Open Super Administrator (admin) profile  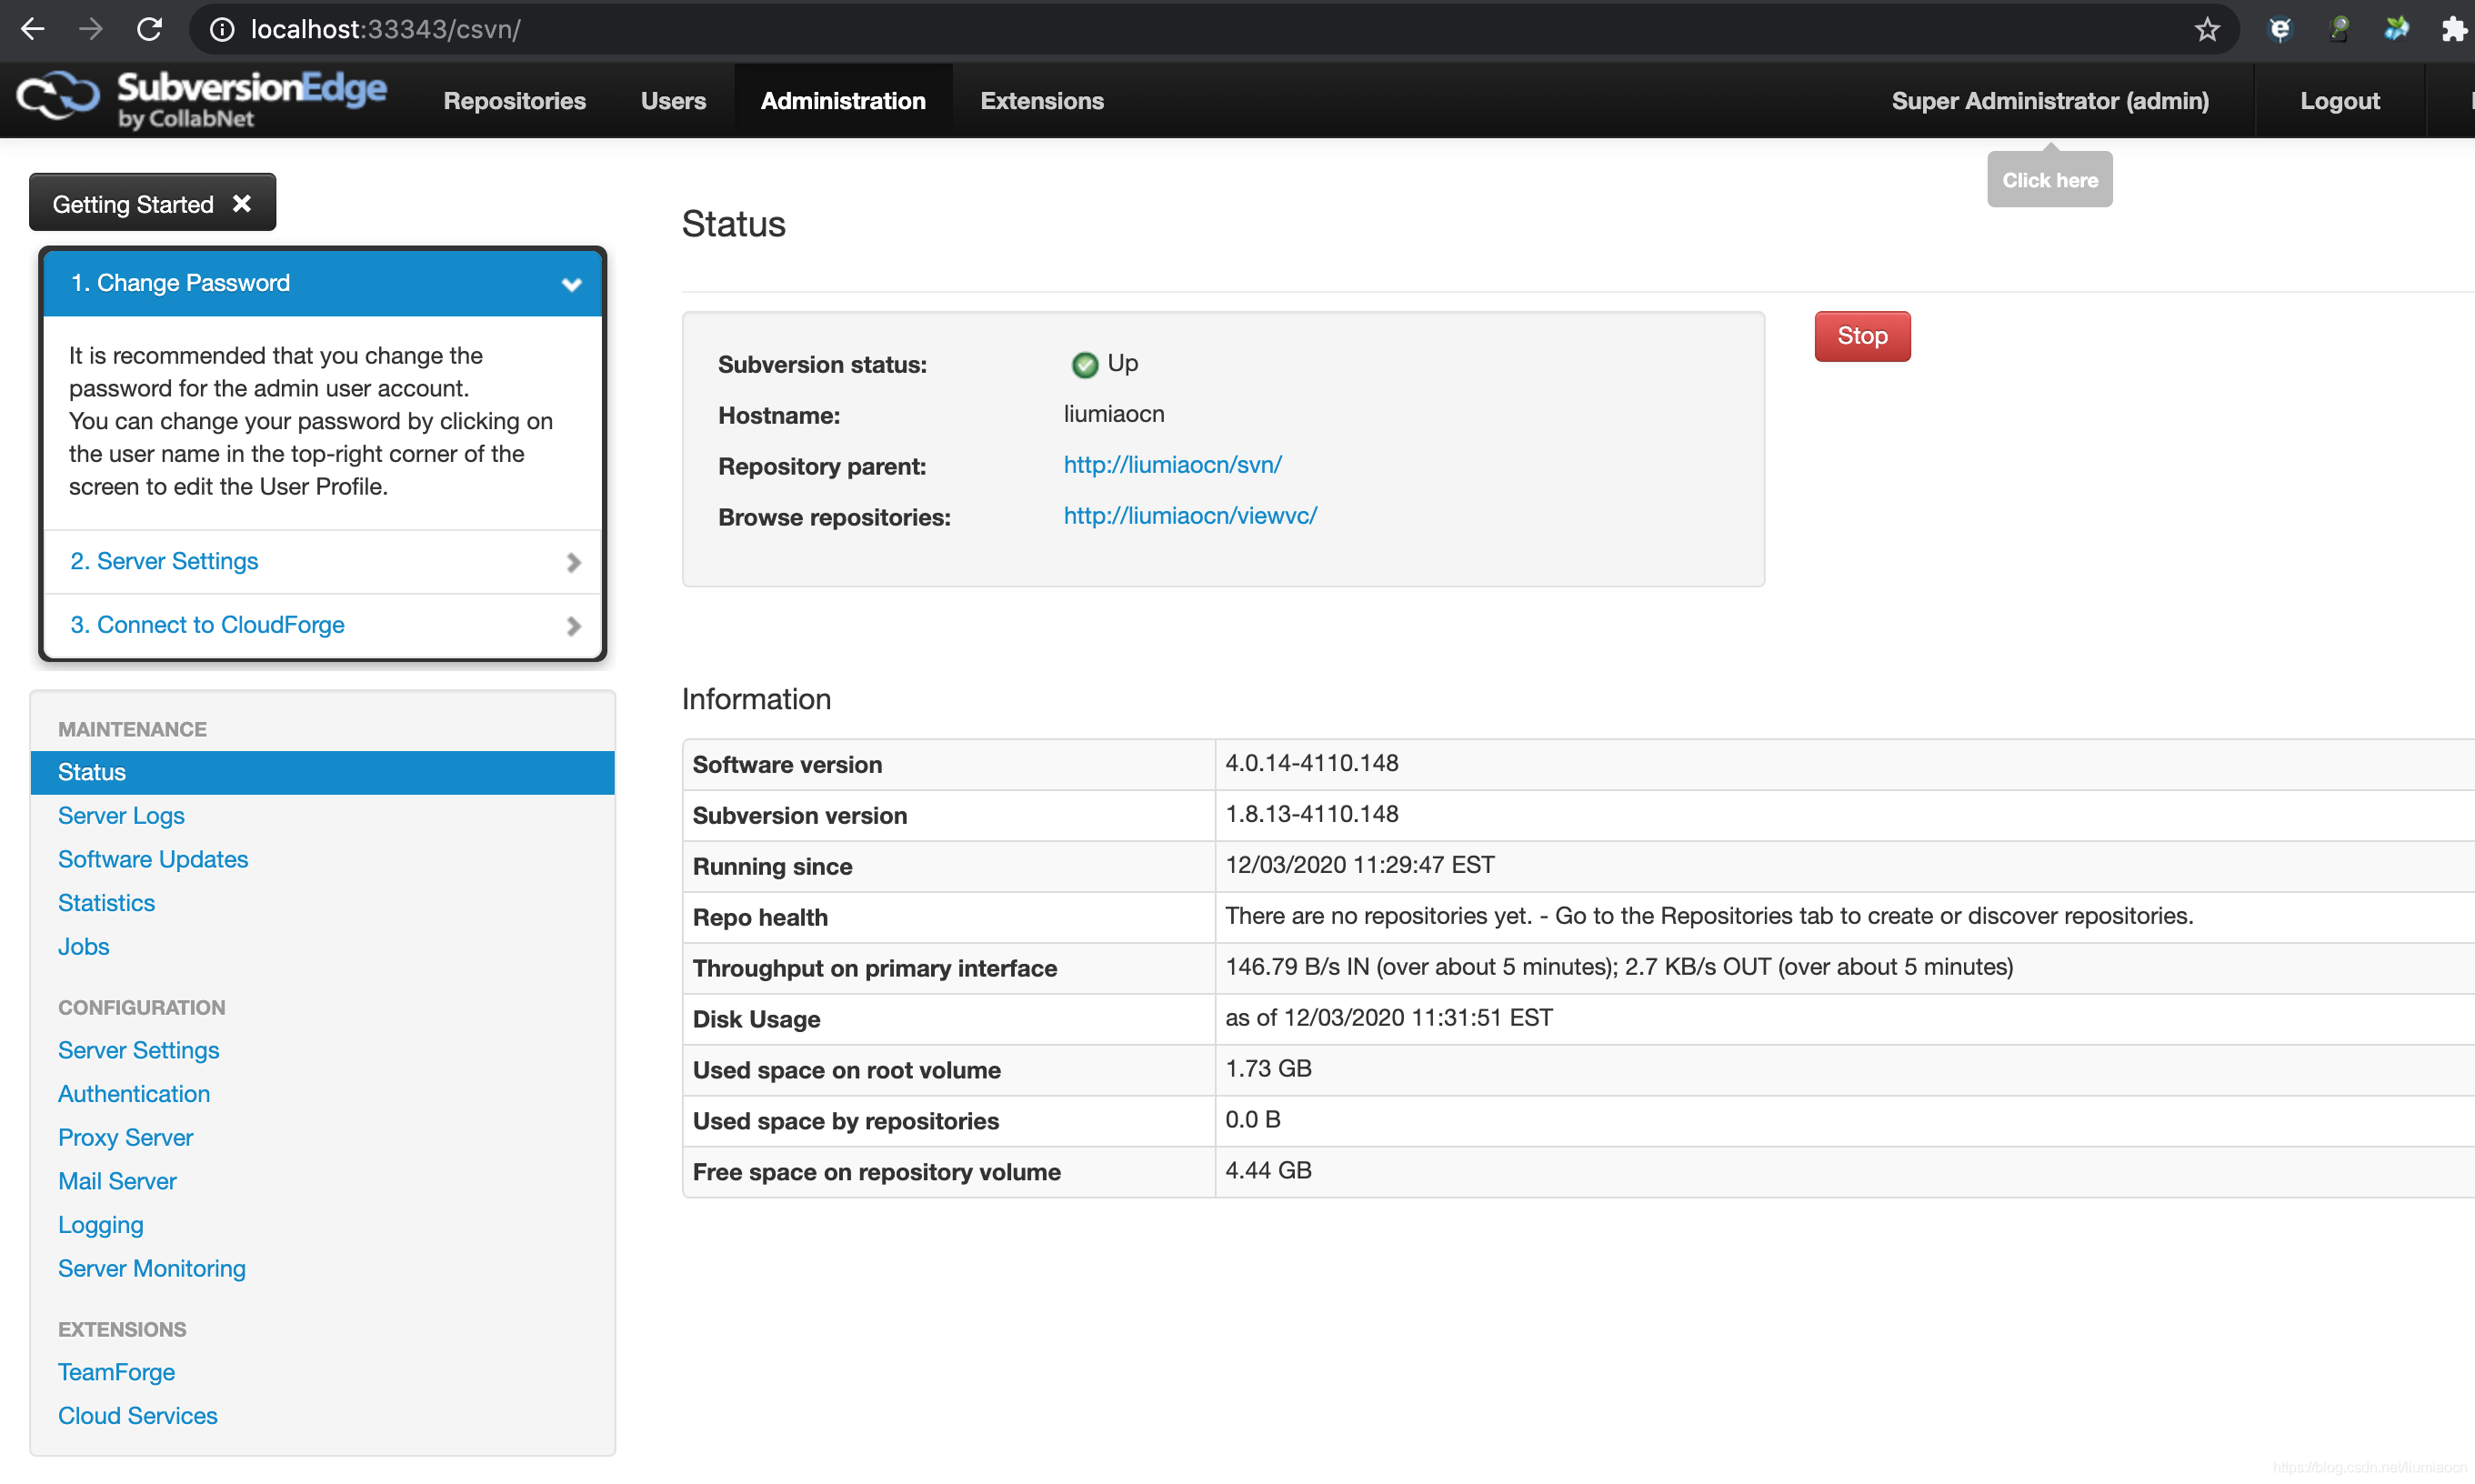[x=2050, y=101]
